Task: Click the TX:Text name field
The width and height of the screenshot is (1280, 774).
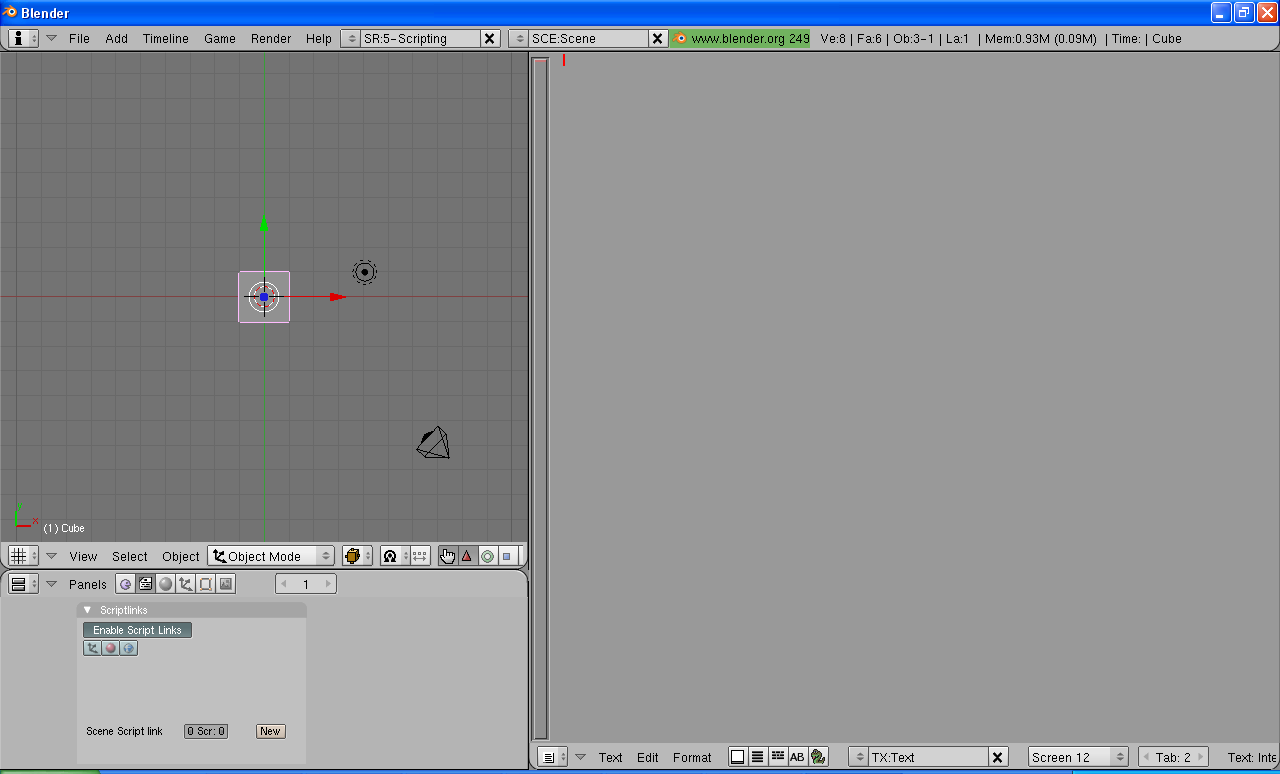Action: (927, 757)
